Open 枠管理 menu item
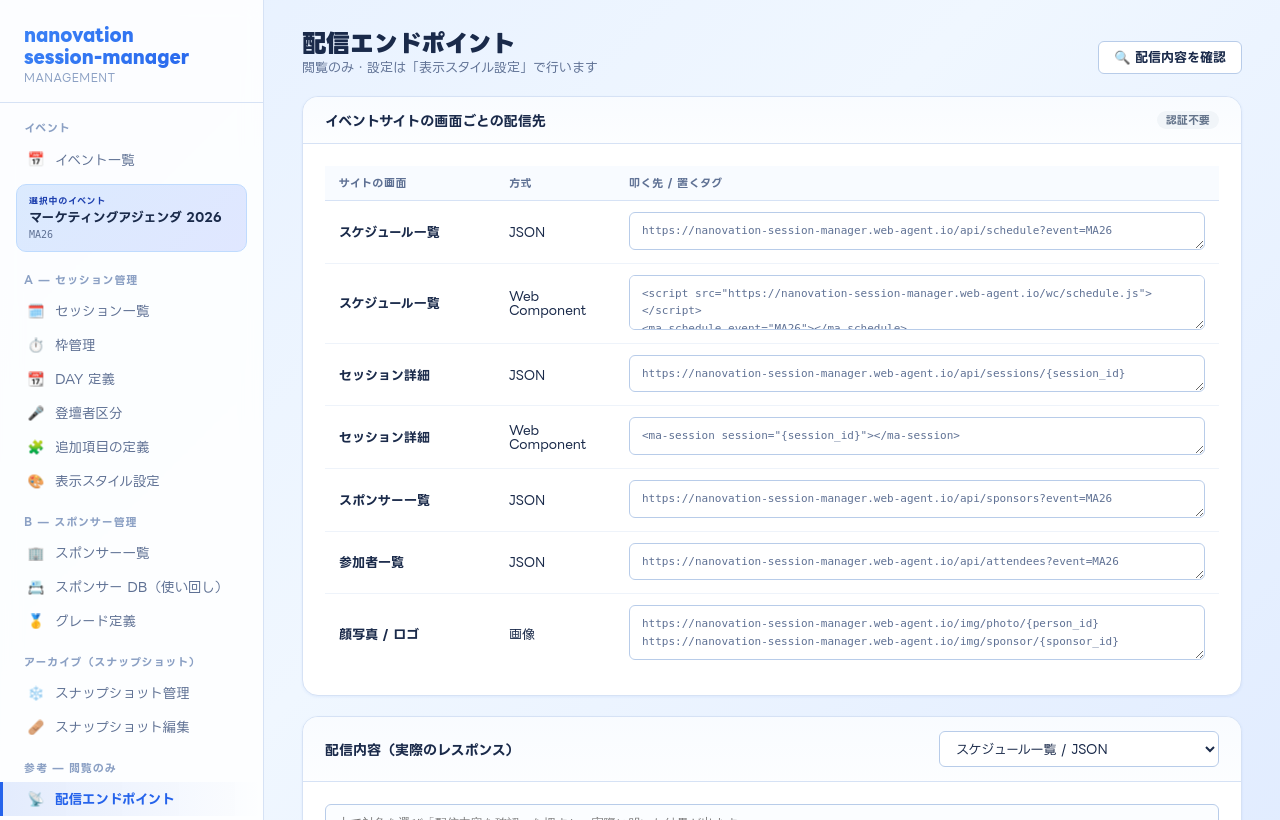1280x820 pixels. (x=131, y=345)
